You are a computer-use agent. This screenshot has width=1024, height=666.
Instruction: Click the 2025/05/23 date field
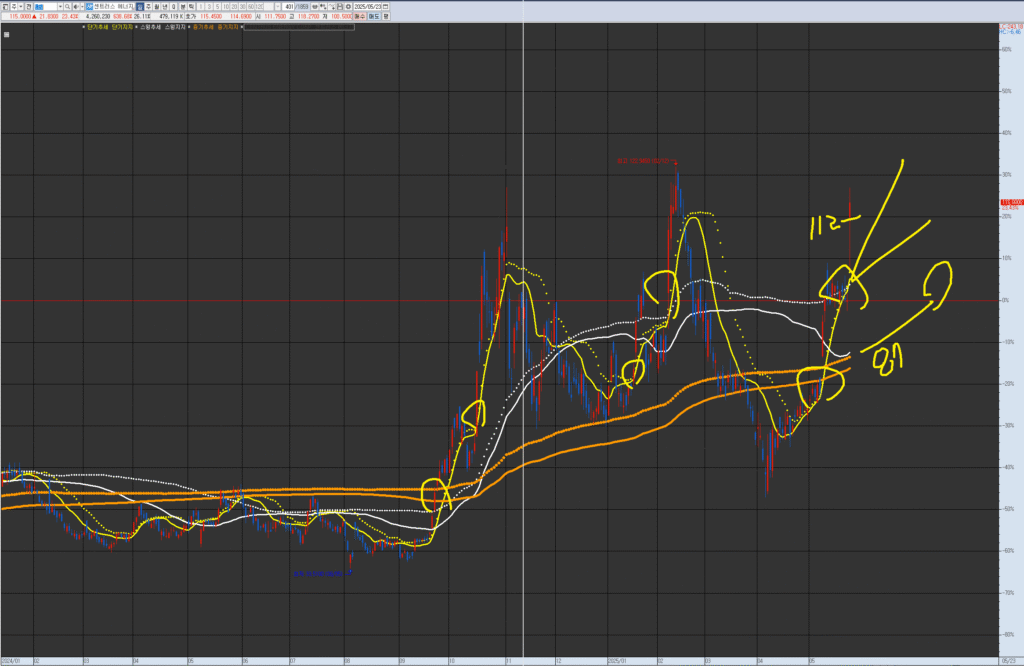[x=367, y=7]
